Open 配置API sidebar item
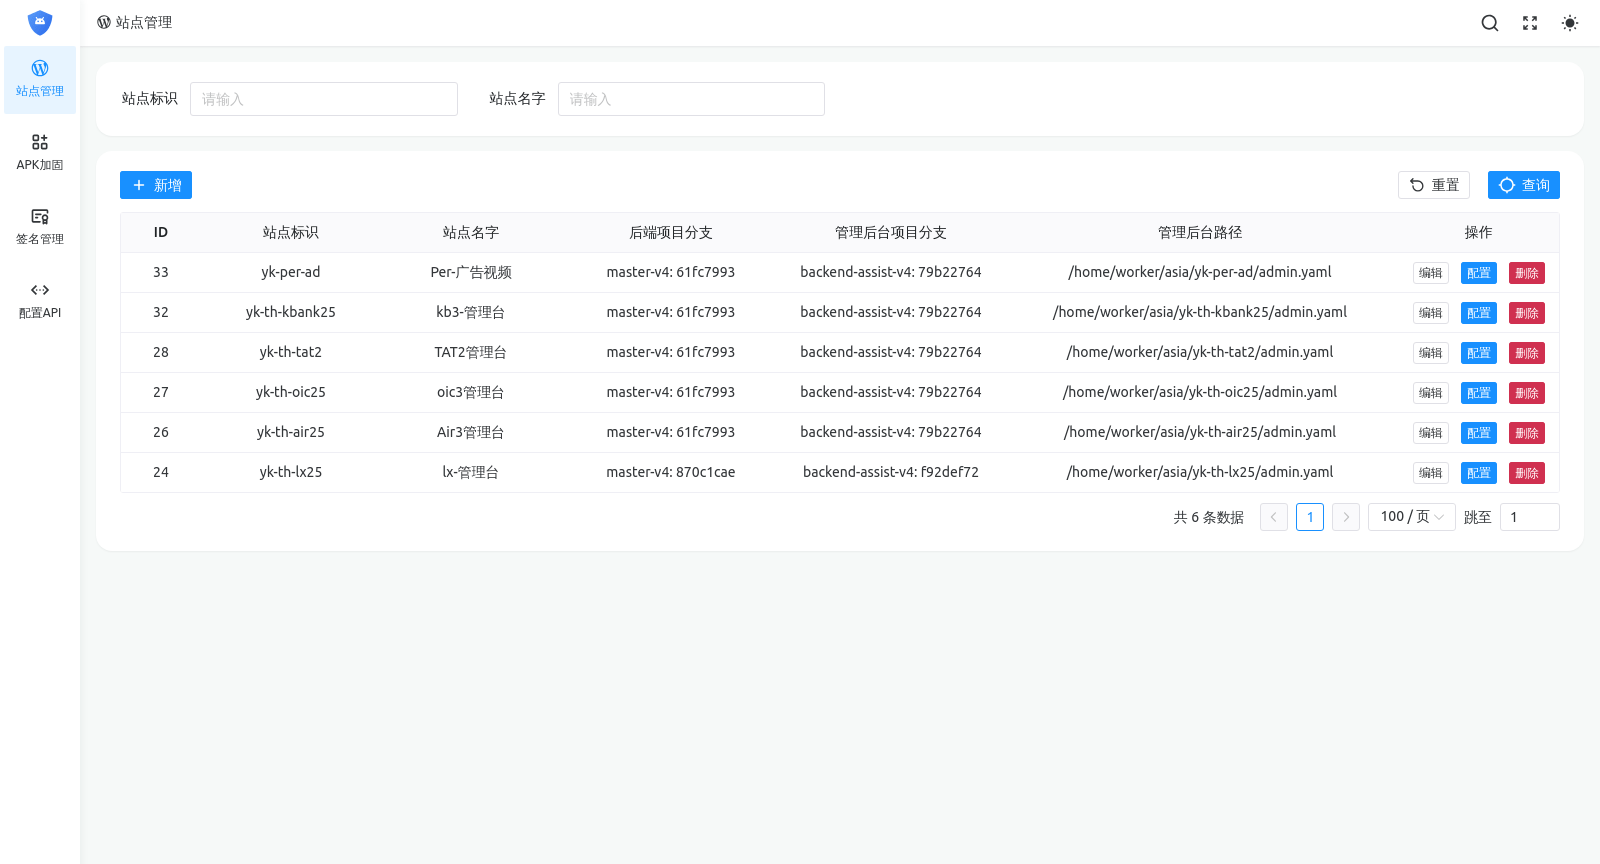Screen dimensions: 1600x864 [x=40, y=301]
